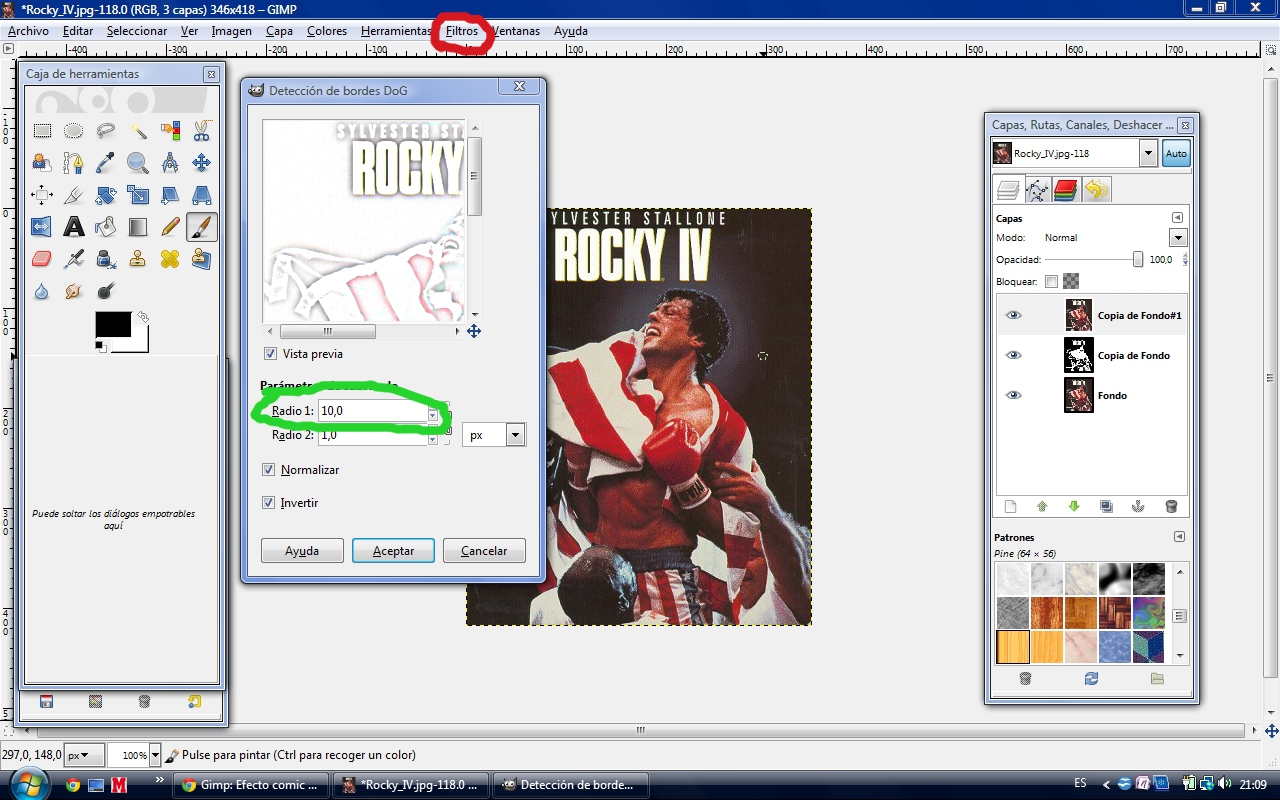Adjust the Opacidad slider in the Layers panel
1280x800 pixels.
pyautogui.click(x=1136, y=259)
